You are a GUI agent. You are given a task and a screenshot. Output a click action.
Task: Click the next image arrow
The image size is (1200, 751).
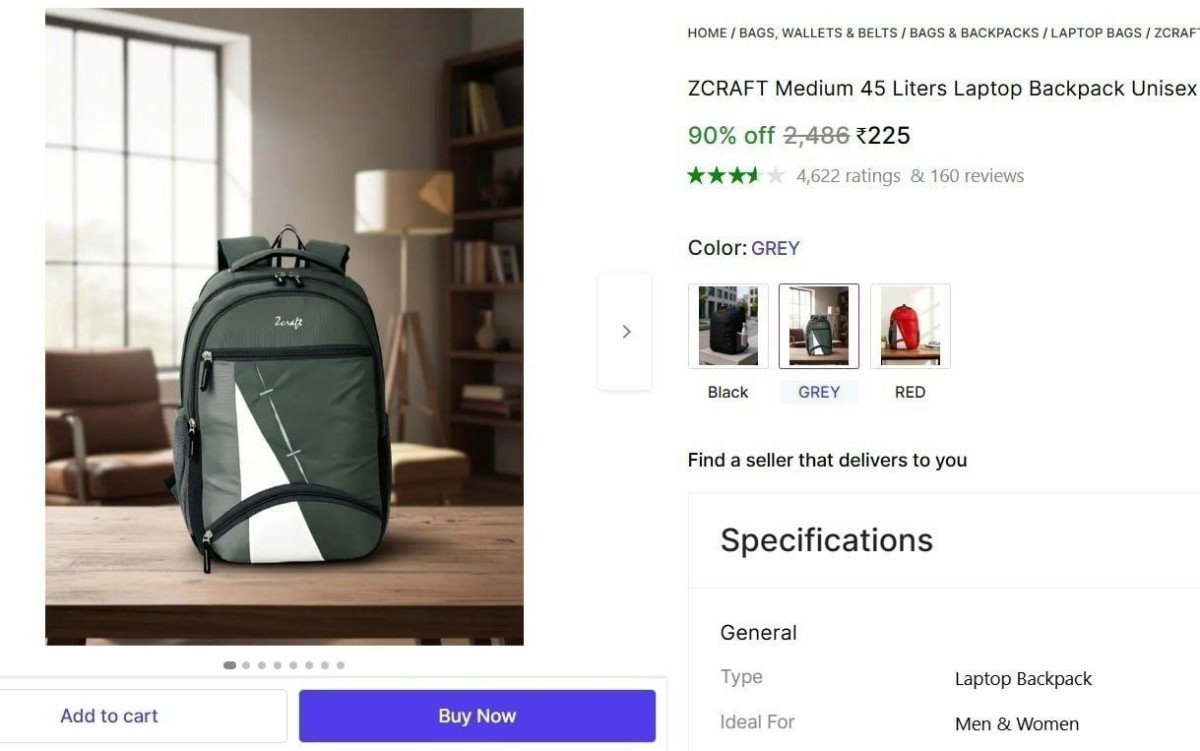626,331
